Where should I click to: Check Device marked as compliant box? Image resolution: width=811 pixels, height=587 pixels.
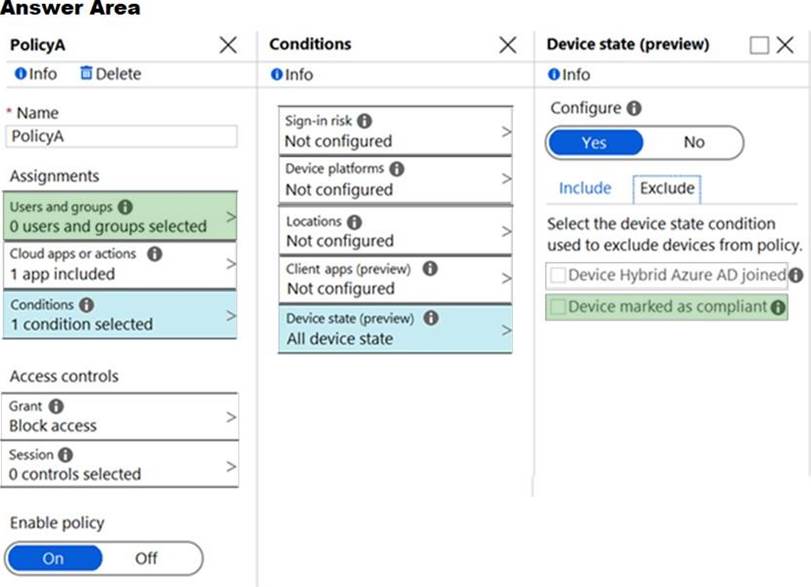558,307
